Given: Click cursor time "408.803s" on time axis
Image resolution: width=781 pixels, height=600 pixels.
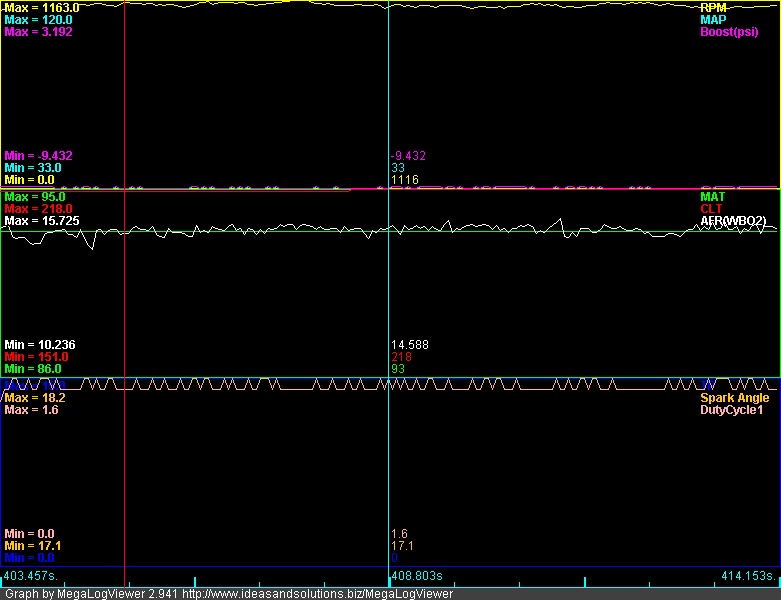Looking at the screenshot, I should point(417,576).
